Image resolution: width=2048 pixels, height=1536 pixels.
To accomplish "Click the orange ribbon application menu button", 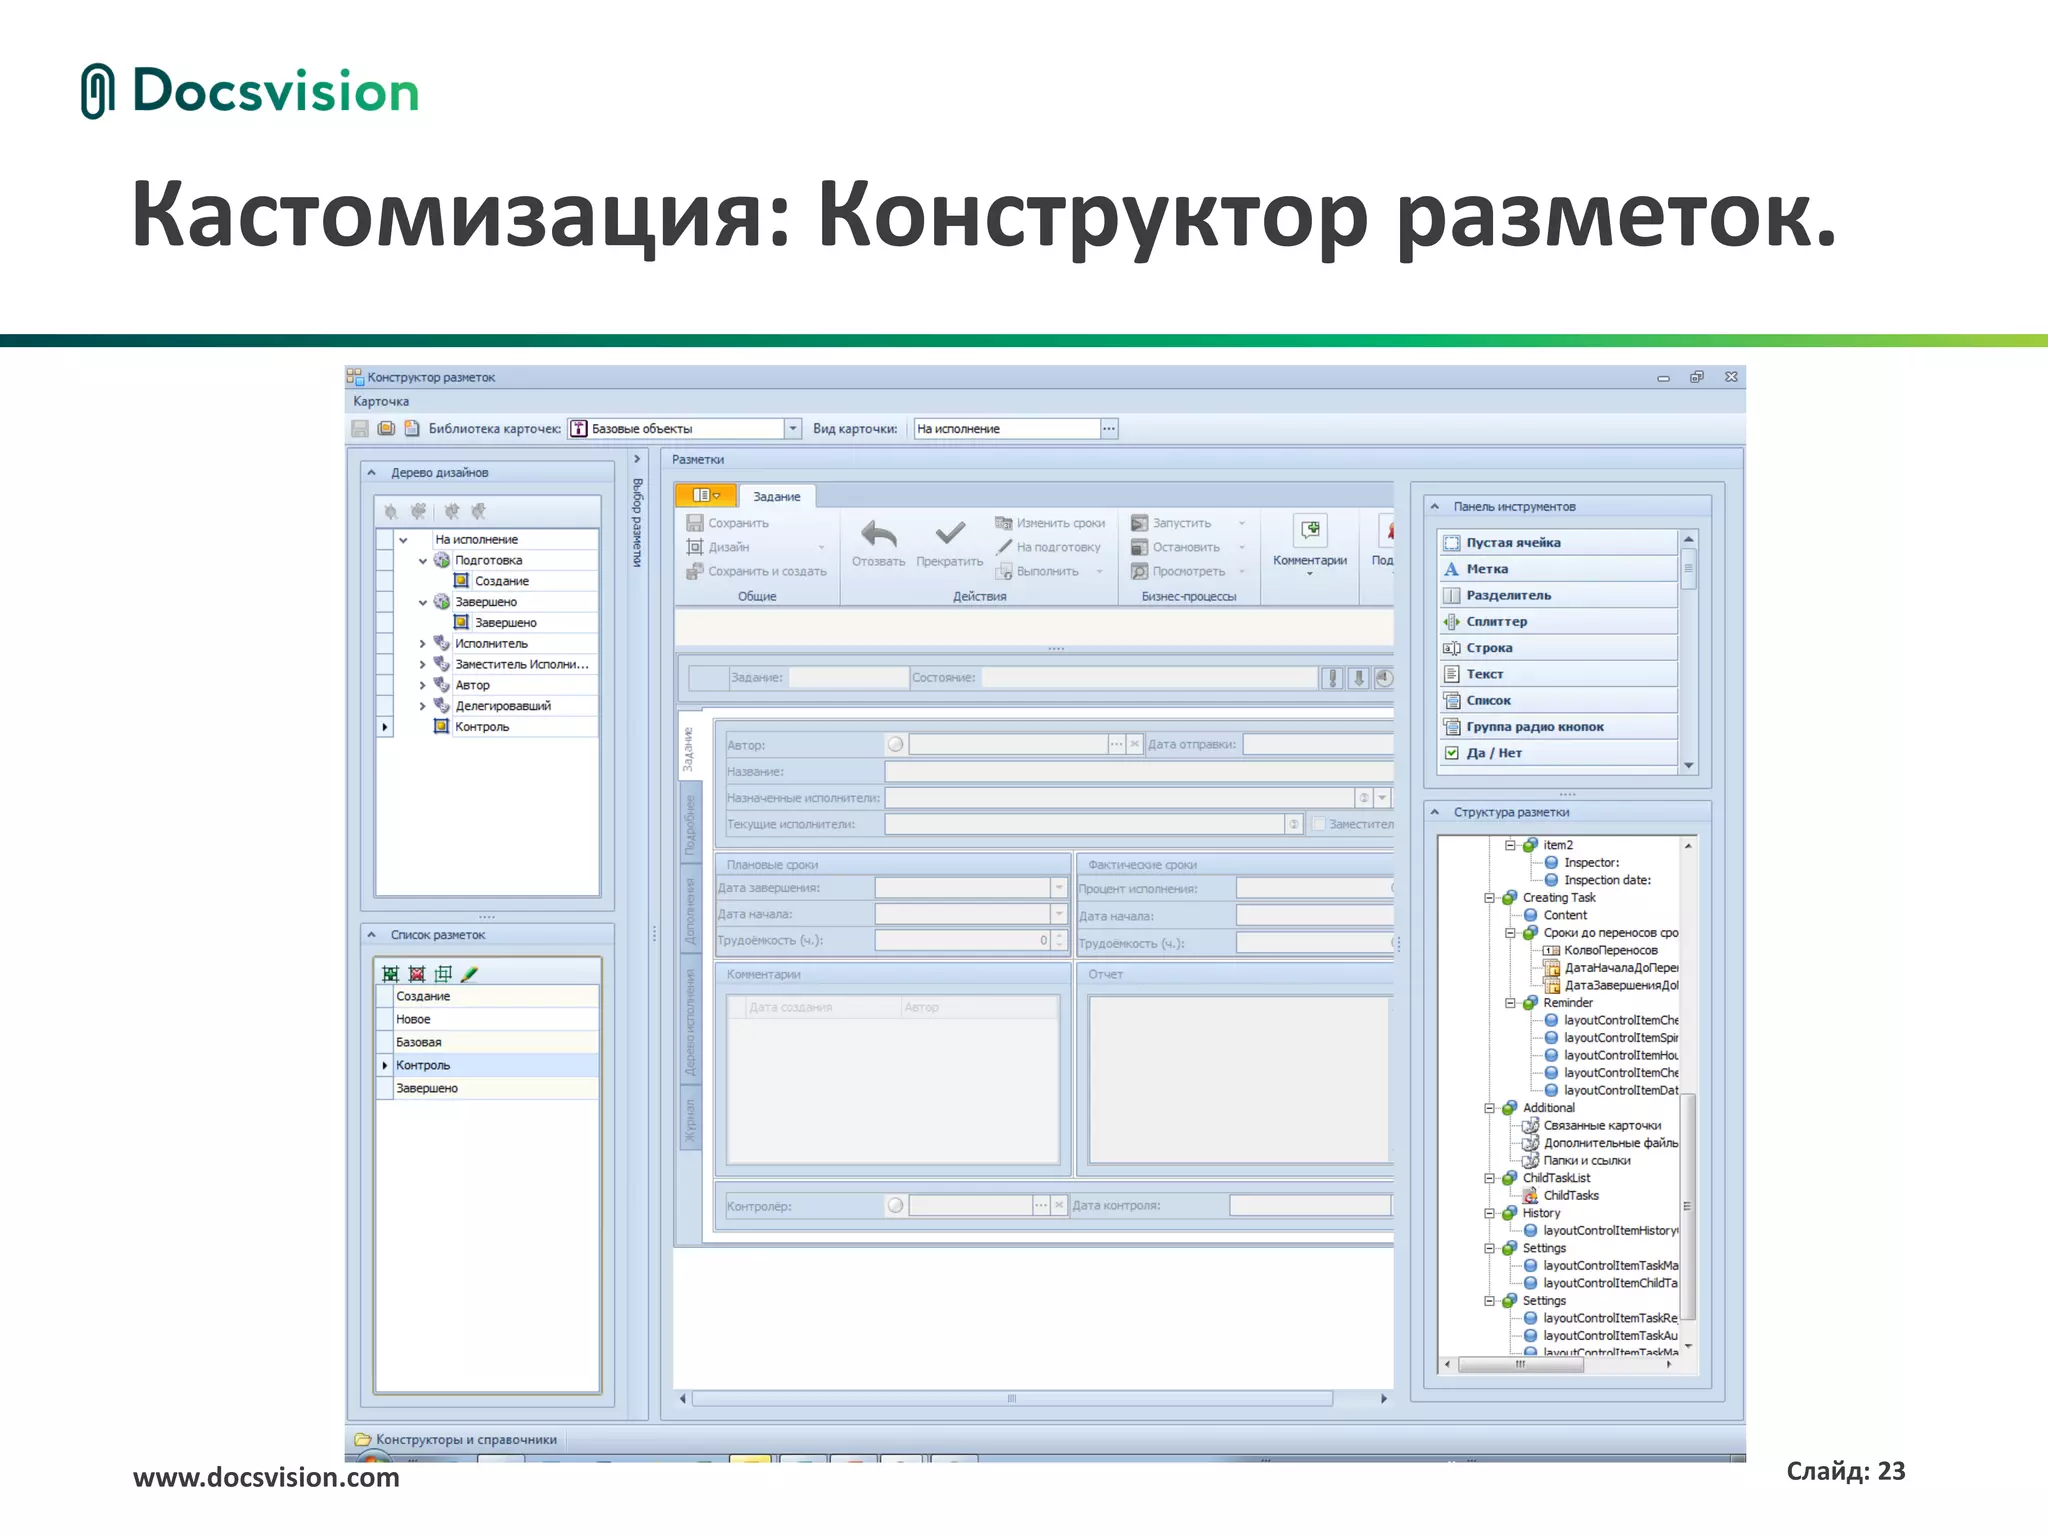I will [706, 496].
